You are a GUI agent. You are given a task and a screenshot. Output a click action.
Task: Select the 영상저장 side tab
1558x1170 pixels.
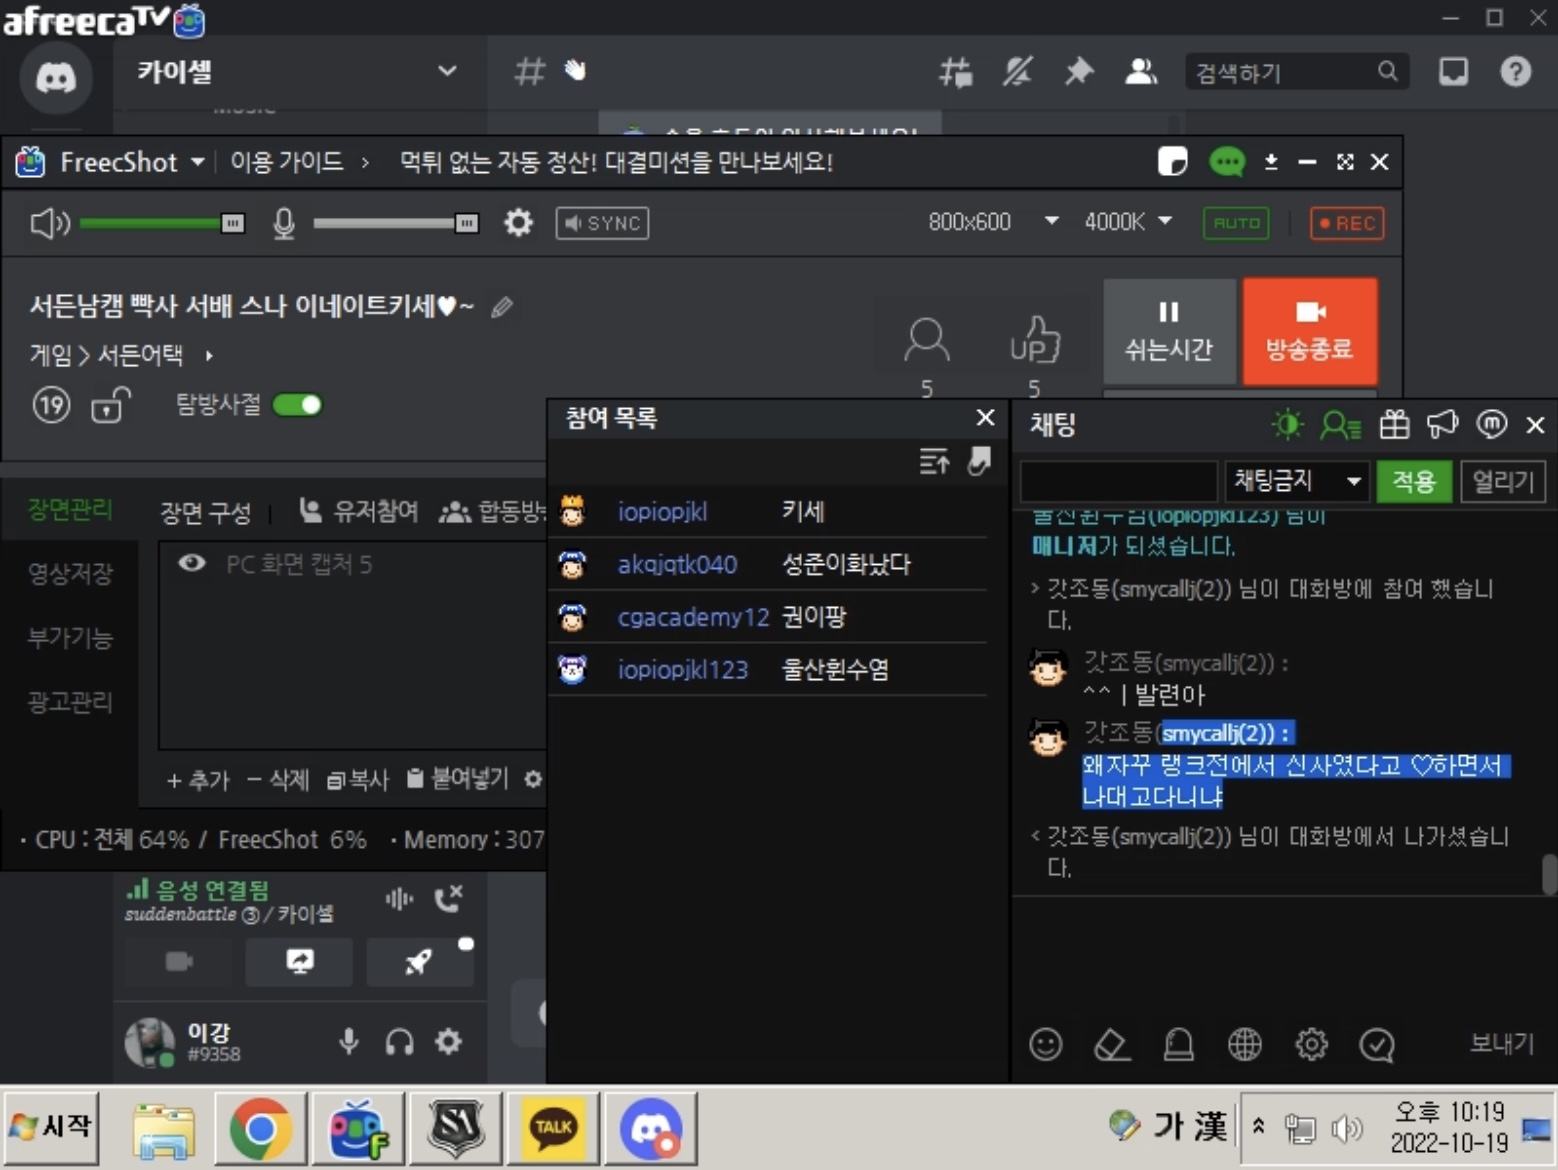pyautogui.click(x=70, y=574)
